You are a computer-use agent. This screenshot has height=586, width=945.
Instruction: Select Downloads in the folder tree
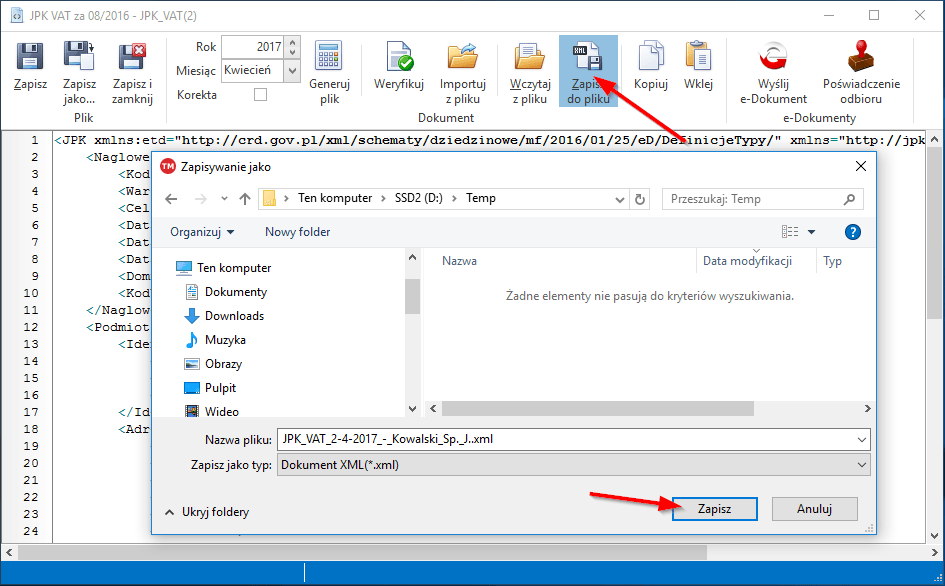tap(234, 316)
